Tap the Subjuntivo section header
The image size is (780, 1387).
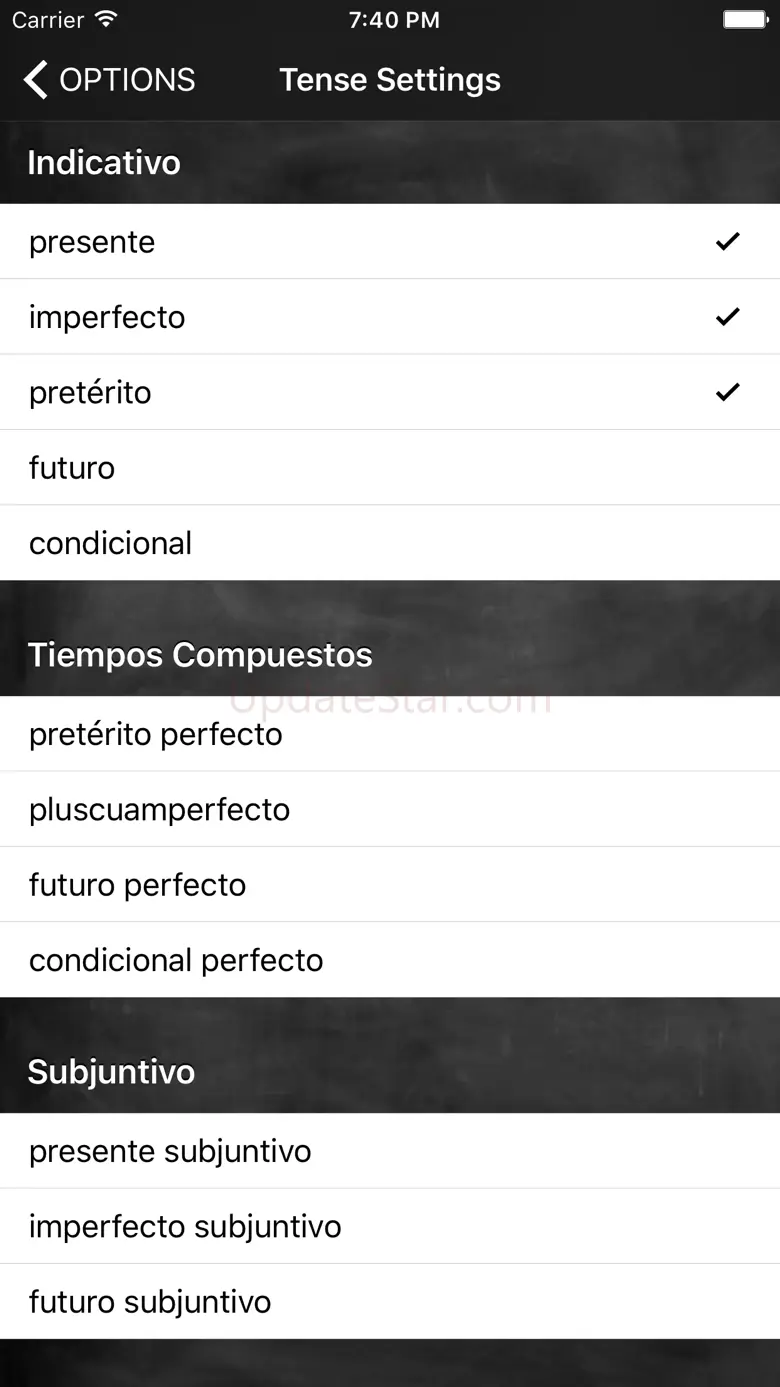click(111, 1072)
